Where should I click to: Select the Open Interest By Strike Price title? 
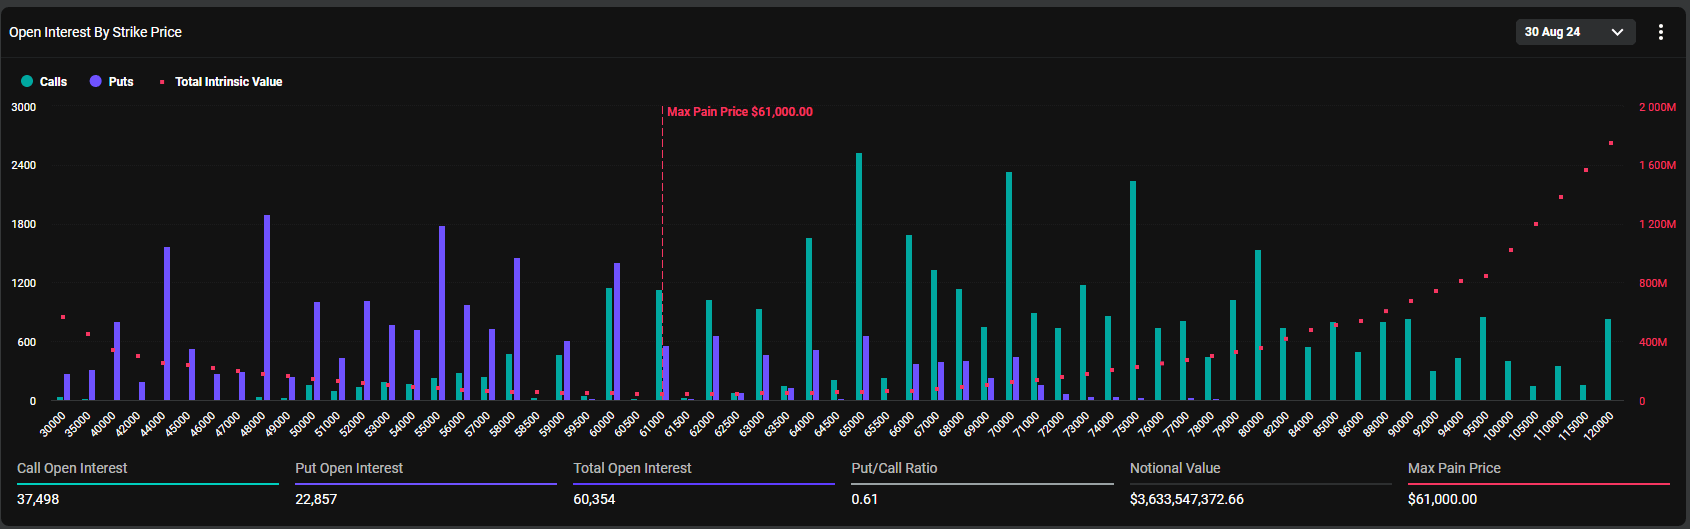(96, 32)
